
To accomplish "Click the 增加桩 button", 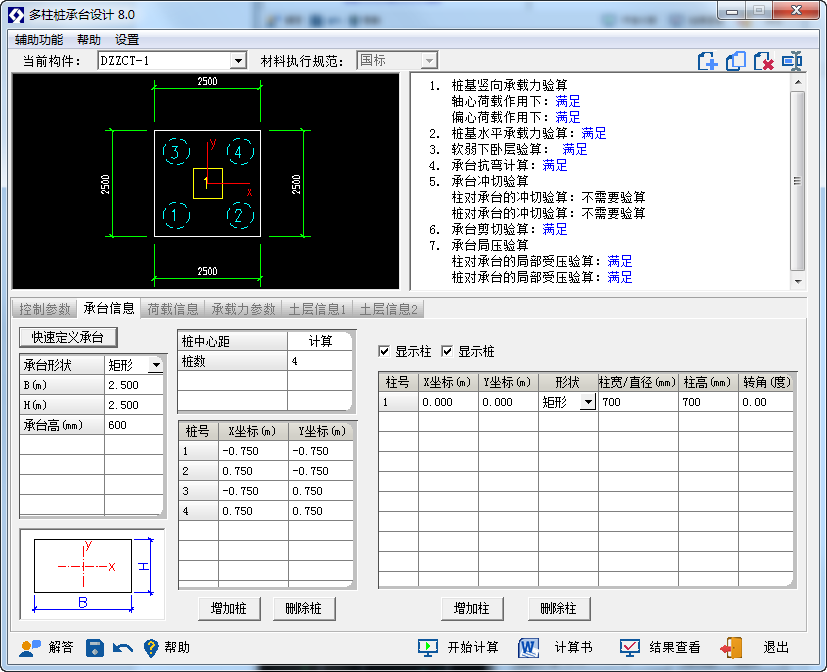I will coord(229,609).
